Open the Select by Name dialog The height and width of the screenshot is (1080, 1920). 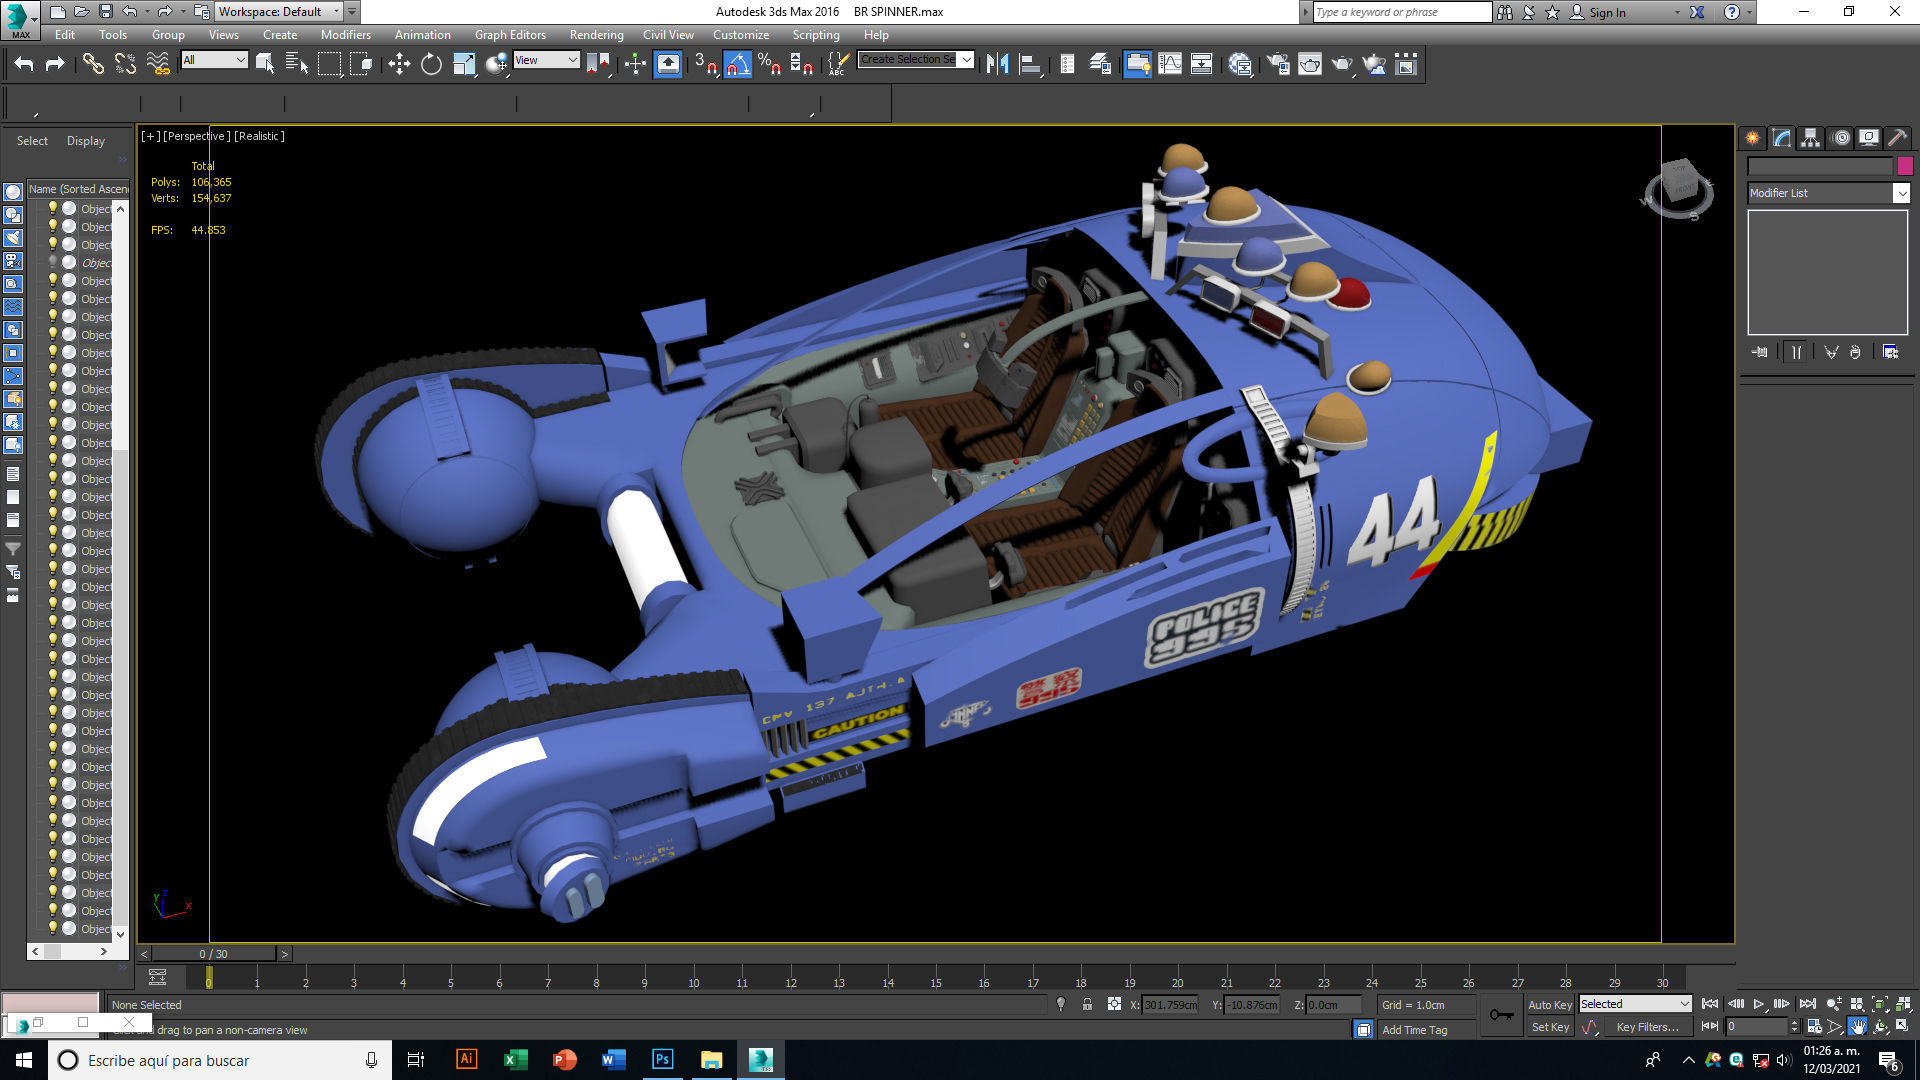click(x=297, y=65)
